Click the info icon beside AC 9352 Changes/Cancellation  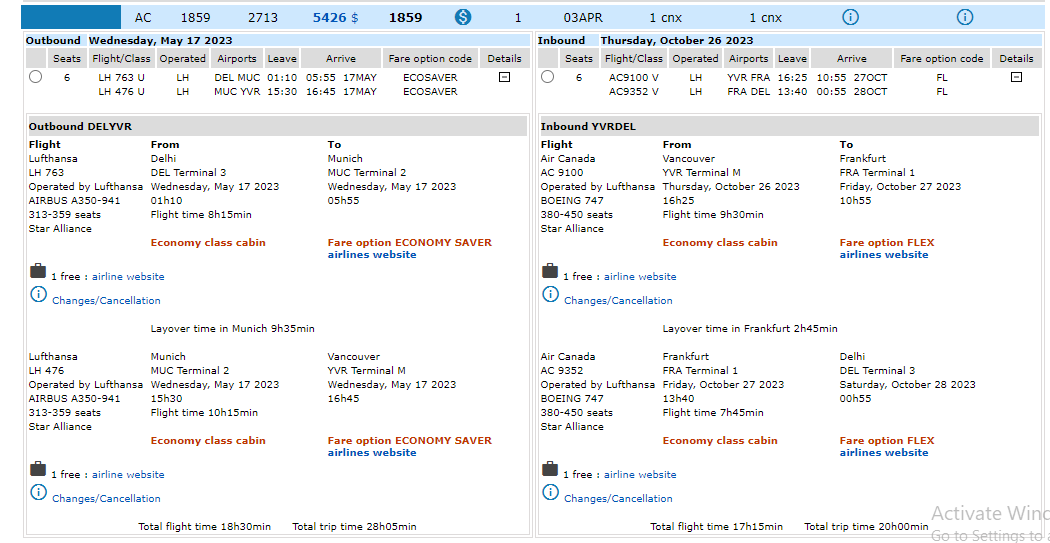pos(550,492)
